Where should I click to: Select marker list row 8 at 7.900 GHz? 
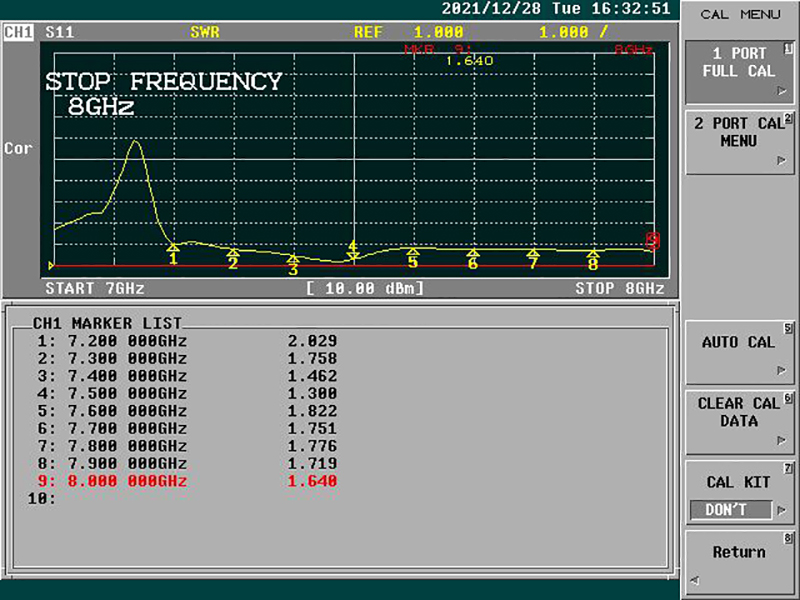[187, 463]
